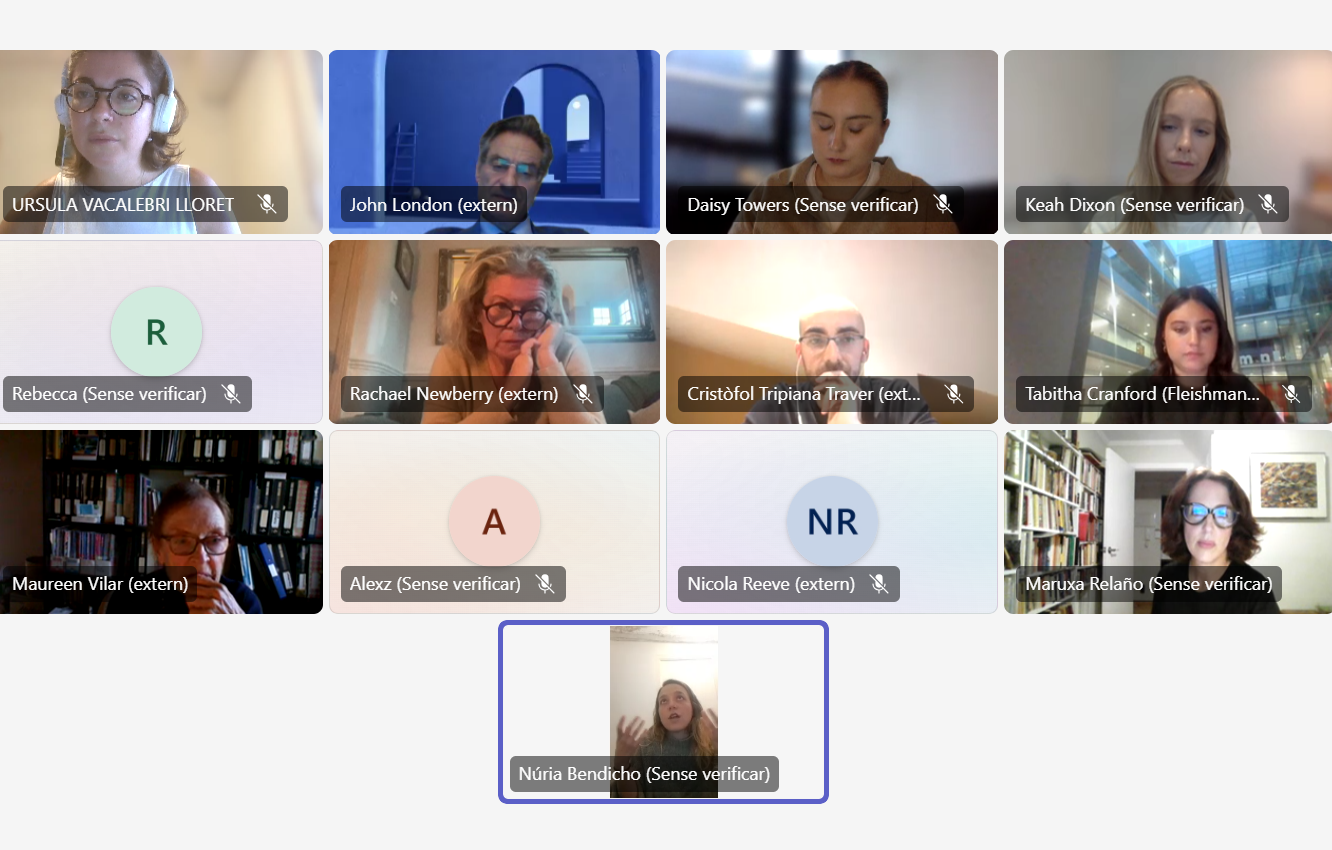Click muted mic icon beside Tabitha Cranford

tap(1291, 394)
